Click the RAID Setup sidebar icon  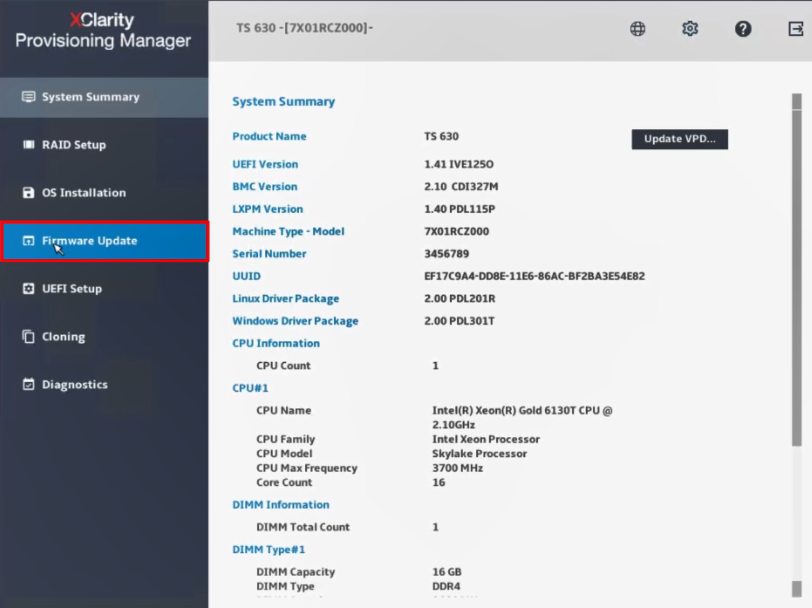point(28,145)
